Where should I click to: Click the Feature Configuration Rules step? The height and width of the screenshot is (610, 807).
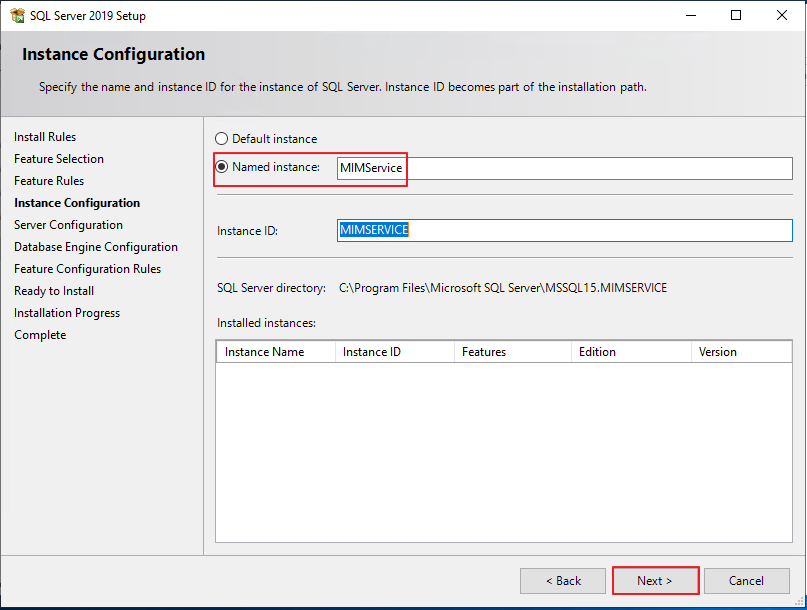[x=87, y=269]
